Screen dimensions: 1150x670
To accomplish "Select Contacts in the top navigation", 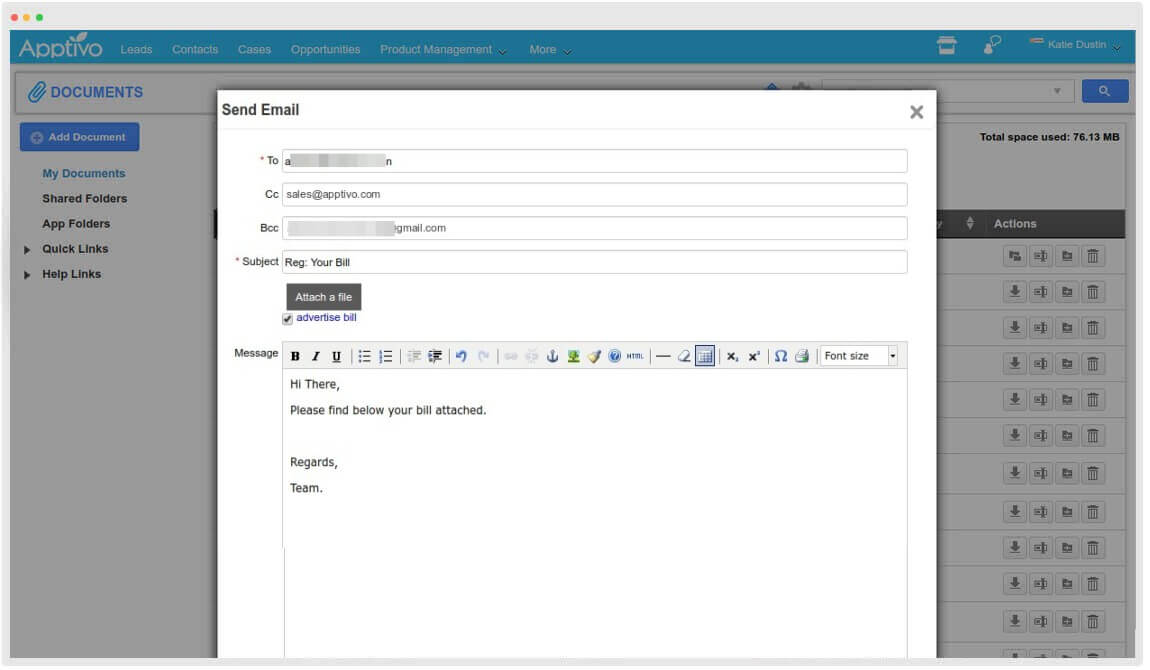I will [195, 49].
